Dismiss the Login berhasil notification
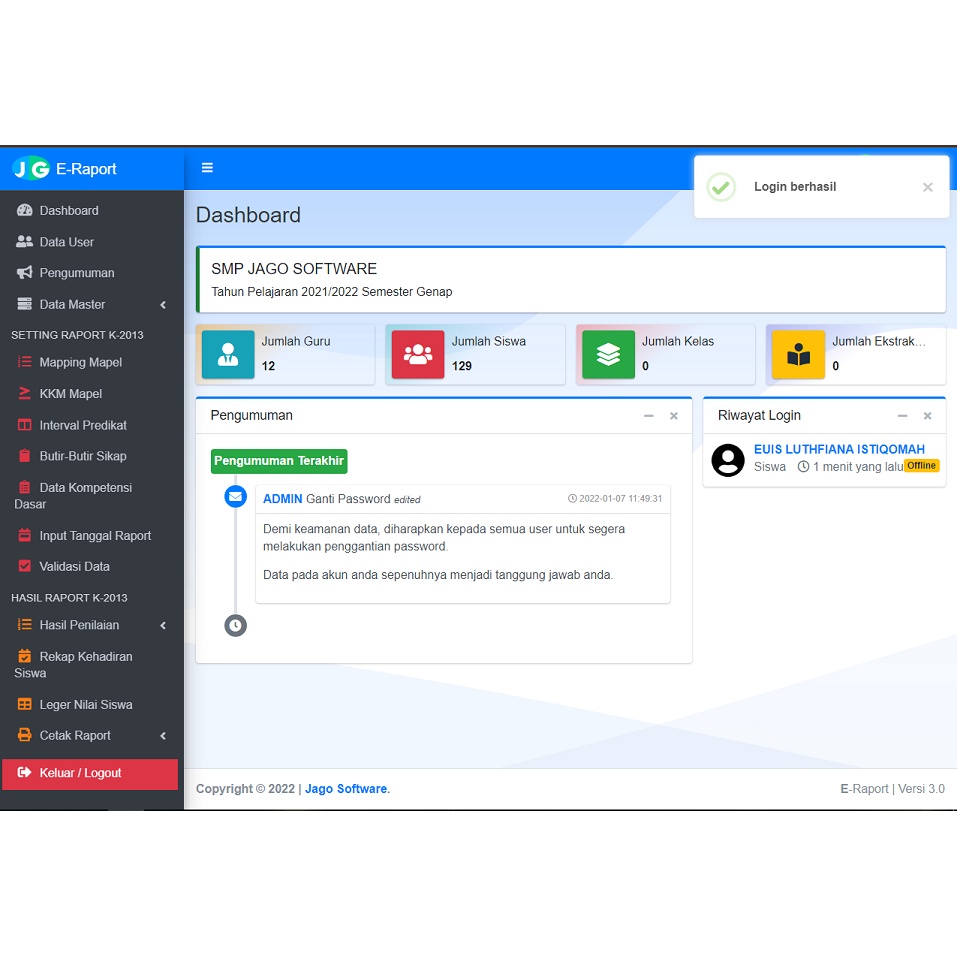 coord(928,187)
